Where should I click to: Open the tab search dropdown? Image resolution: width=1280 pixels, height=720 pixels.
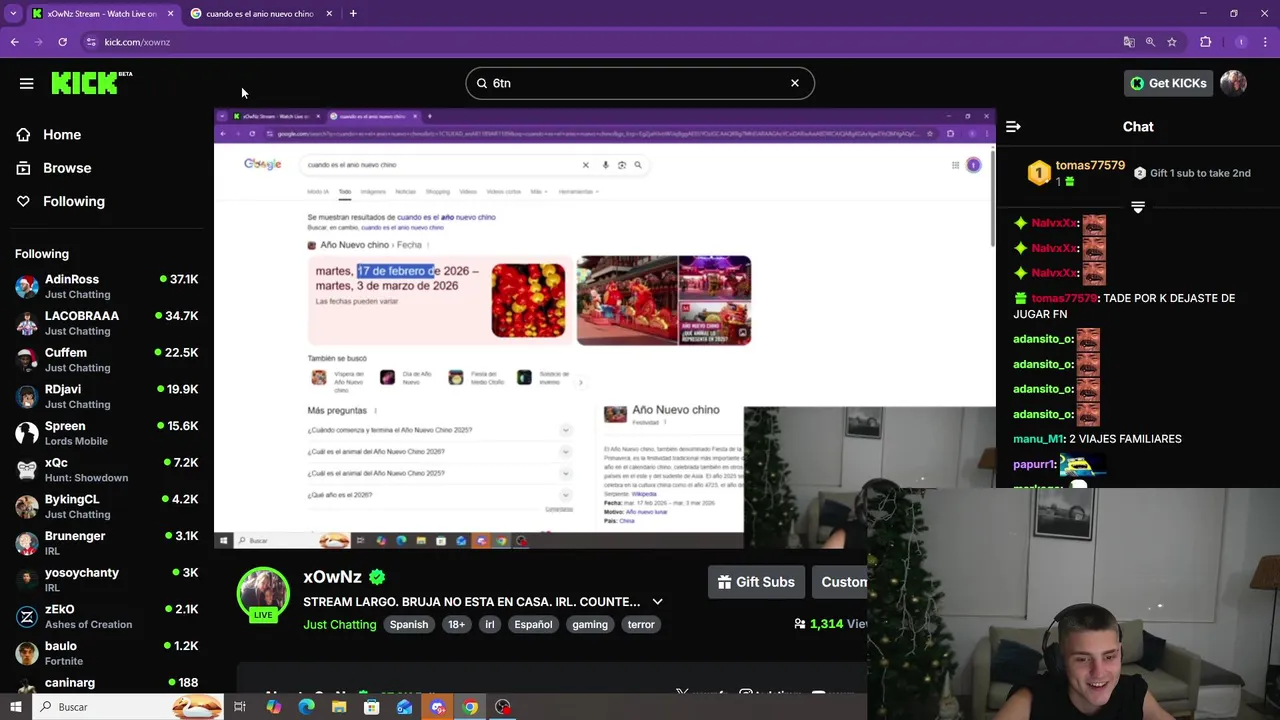13,14
